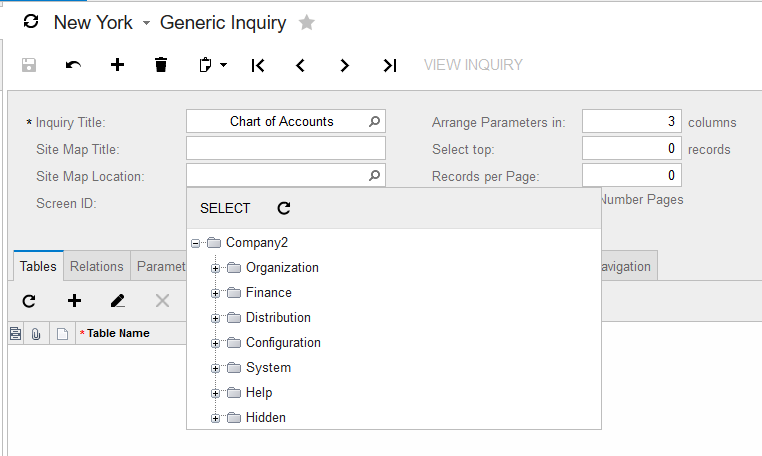The image size is (762, 456).
Task: Expand the Finance folder node
Action: [215, 293]
